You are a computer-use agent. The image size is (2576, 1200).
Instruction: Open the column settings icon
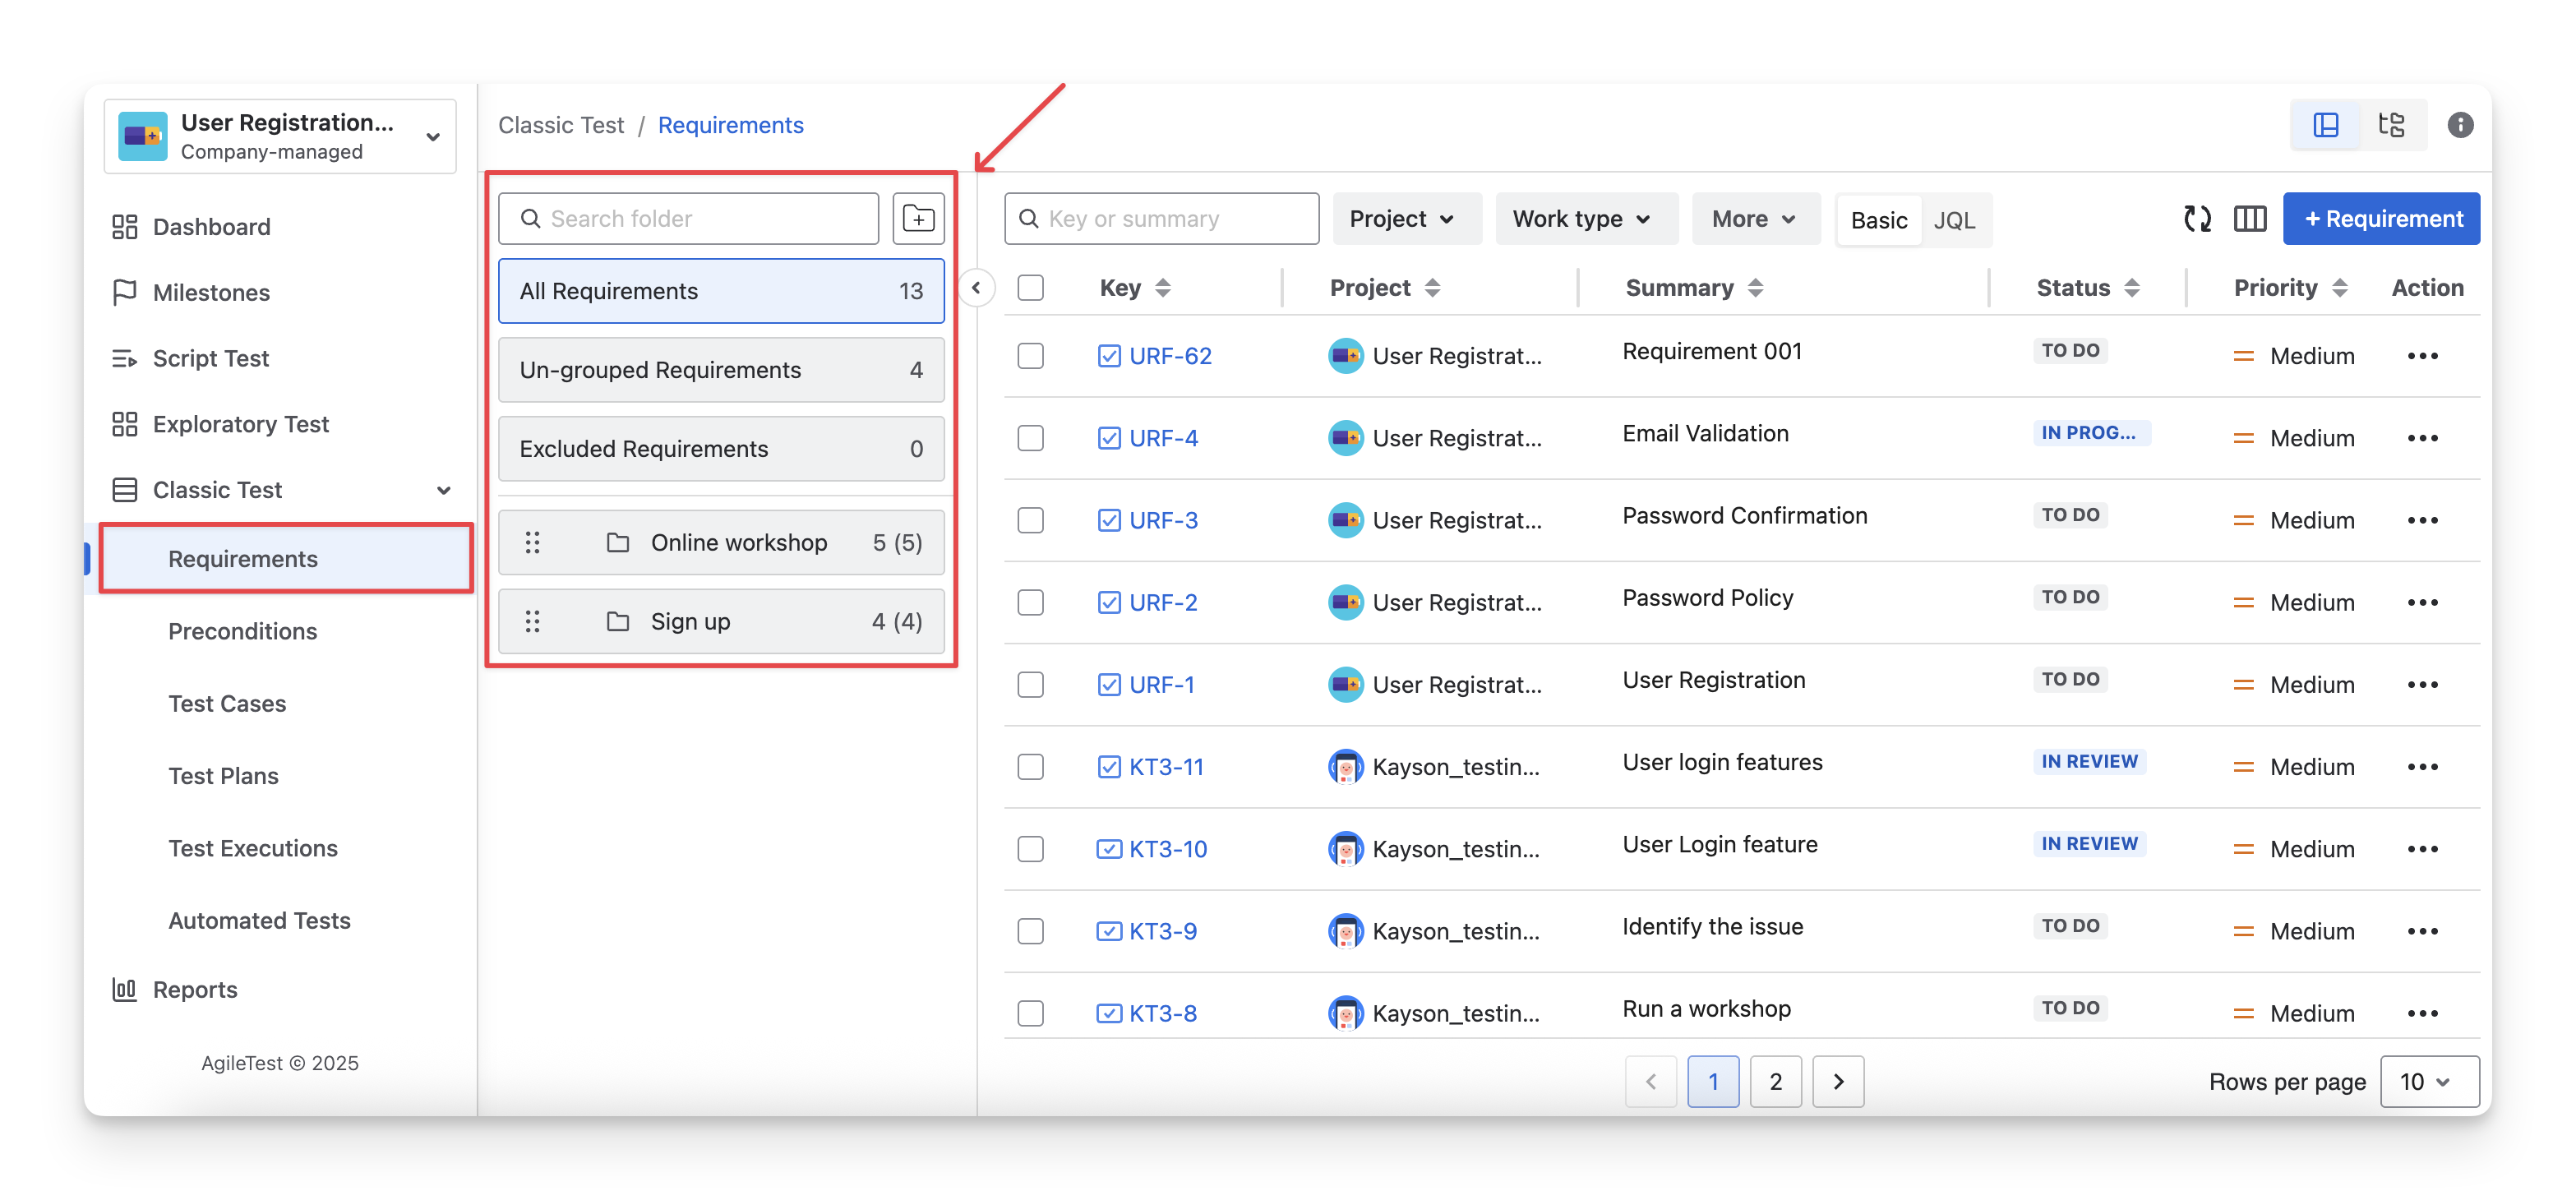pyautogui.click(x=2249, y=218)
